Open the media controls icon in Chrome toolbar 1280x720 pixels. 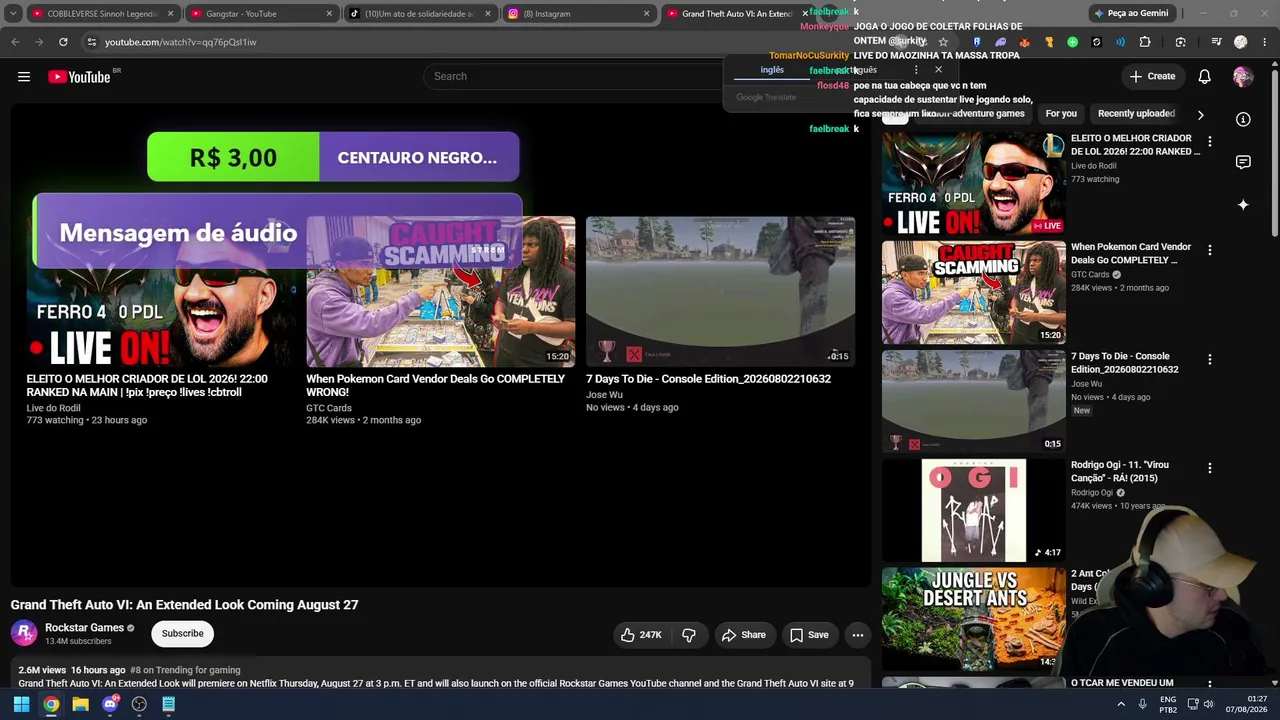tap(1217, 42)
